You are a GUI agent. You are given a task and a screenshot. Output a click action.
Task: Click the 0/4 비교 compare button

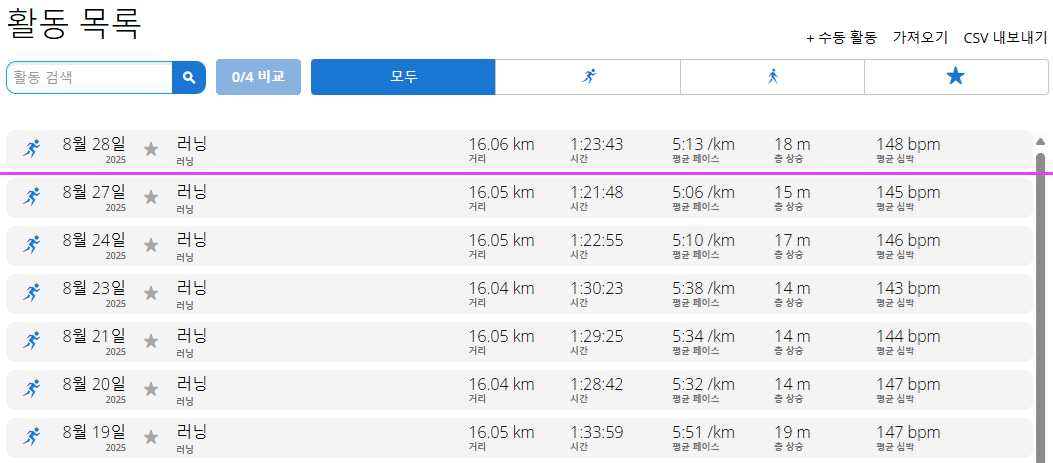point(259,77)
